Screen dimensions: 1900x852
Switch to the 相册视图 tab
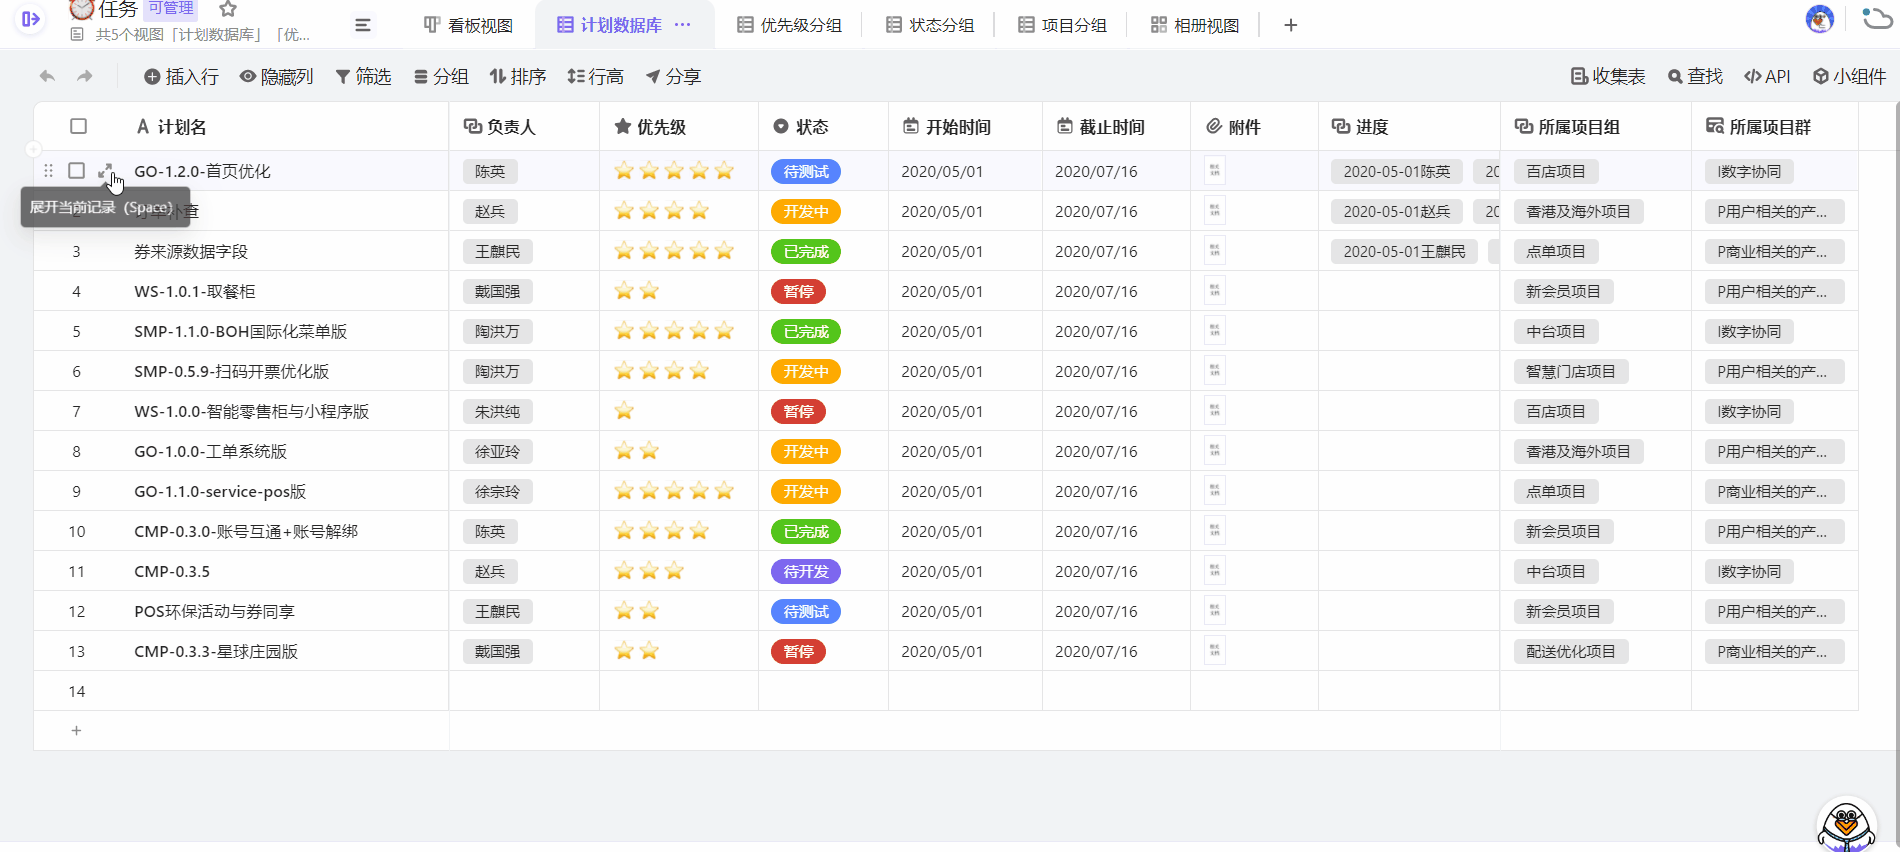tap(1194, 25)
